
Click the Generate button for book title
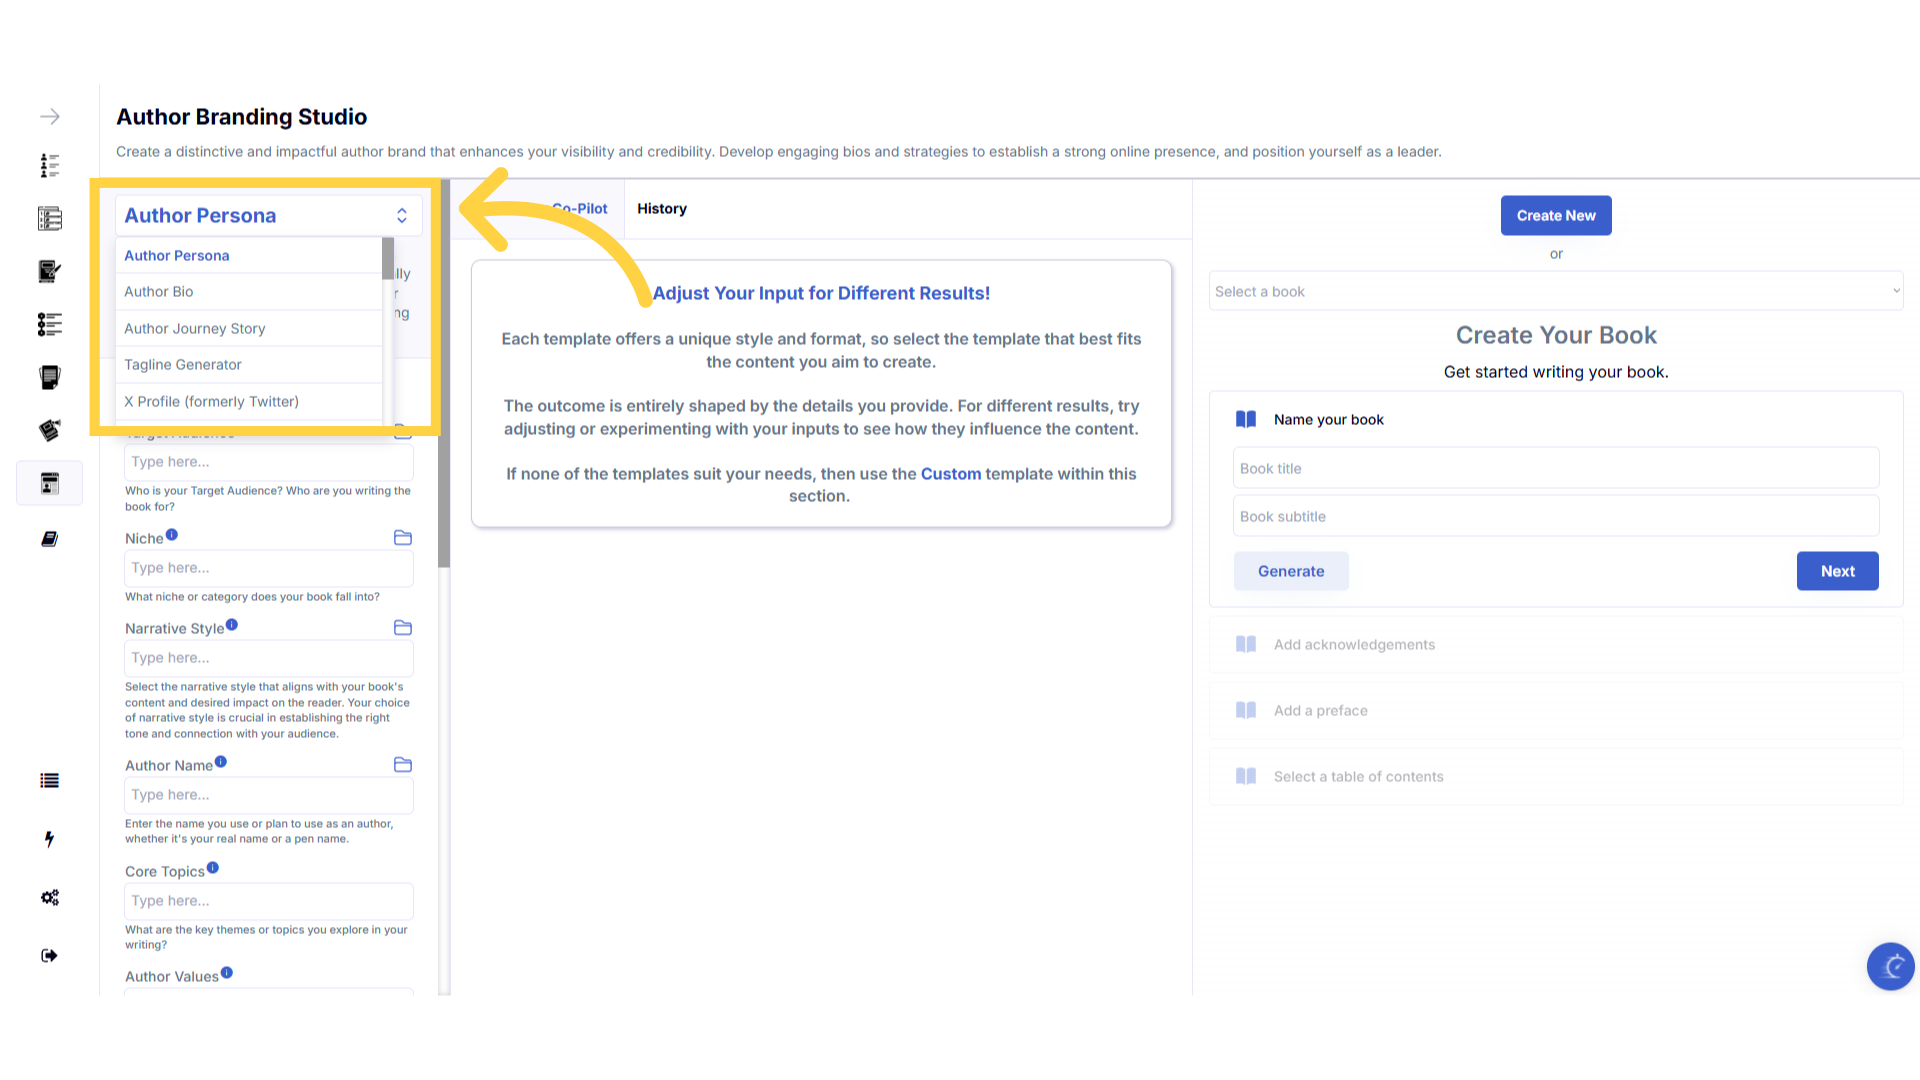pyautogui.click(x=1291, y=571)
